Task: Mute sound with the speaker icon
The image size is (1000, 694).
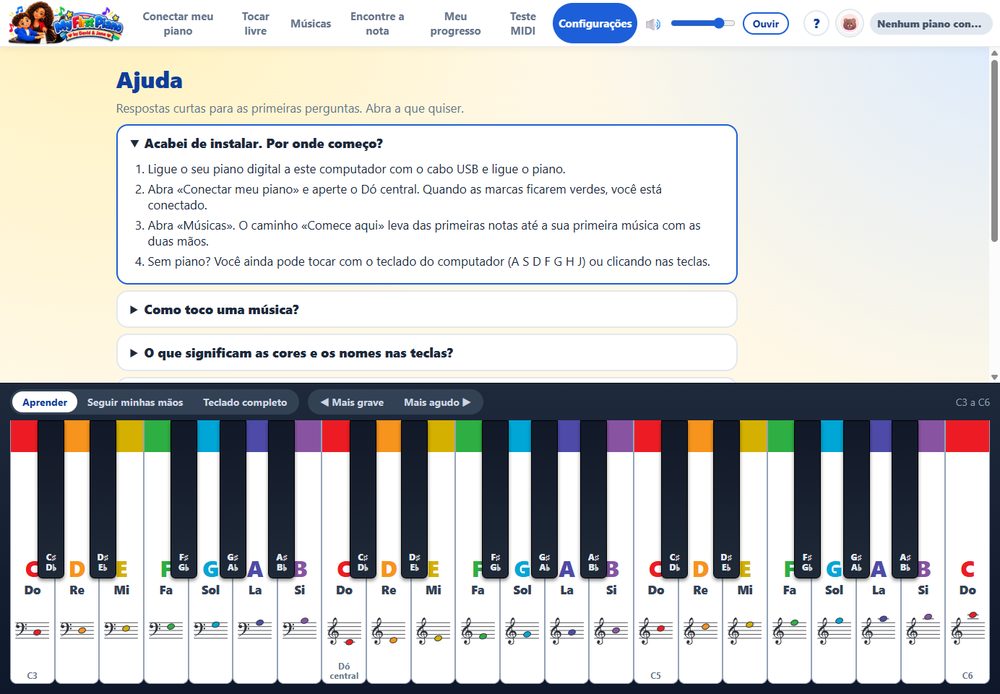Action: [x=652, y=24]
